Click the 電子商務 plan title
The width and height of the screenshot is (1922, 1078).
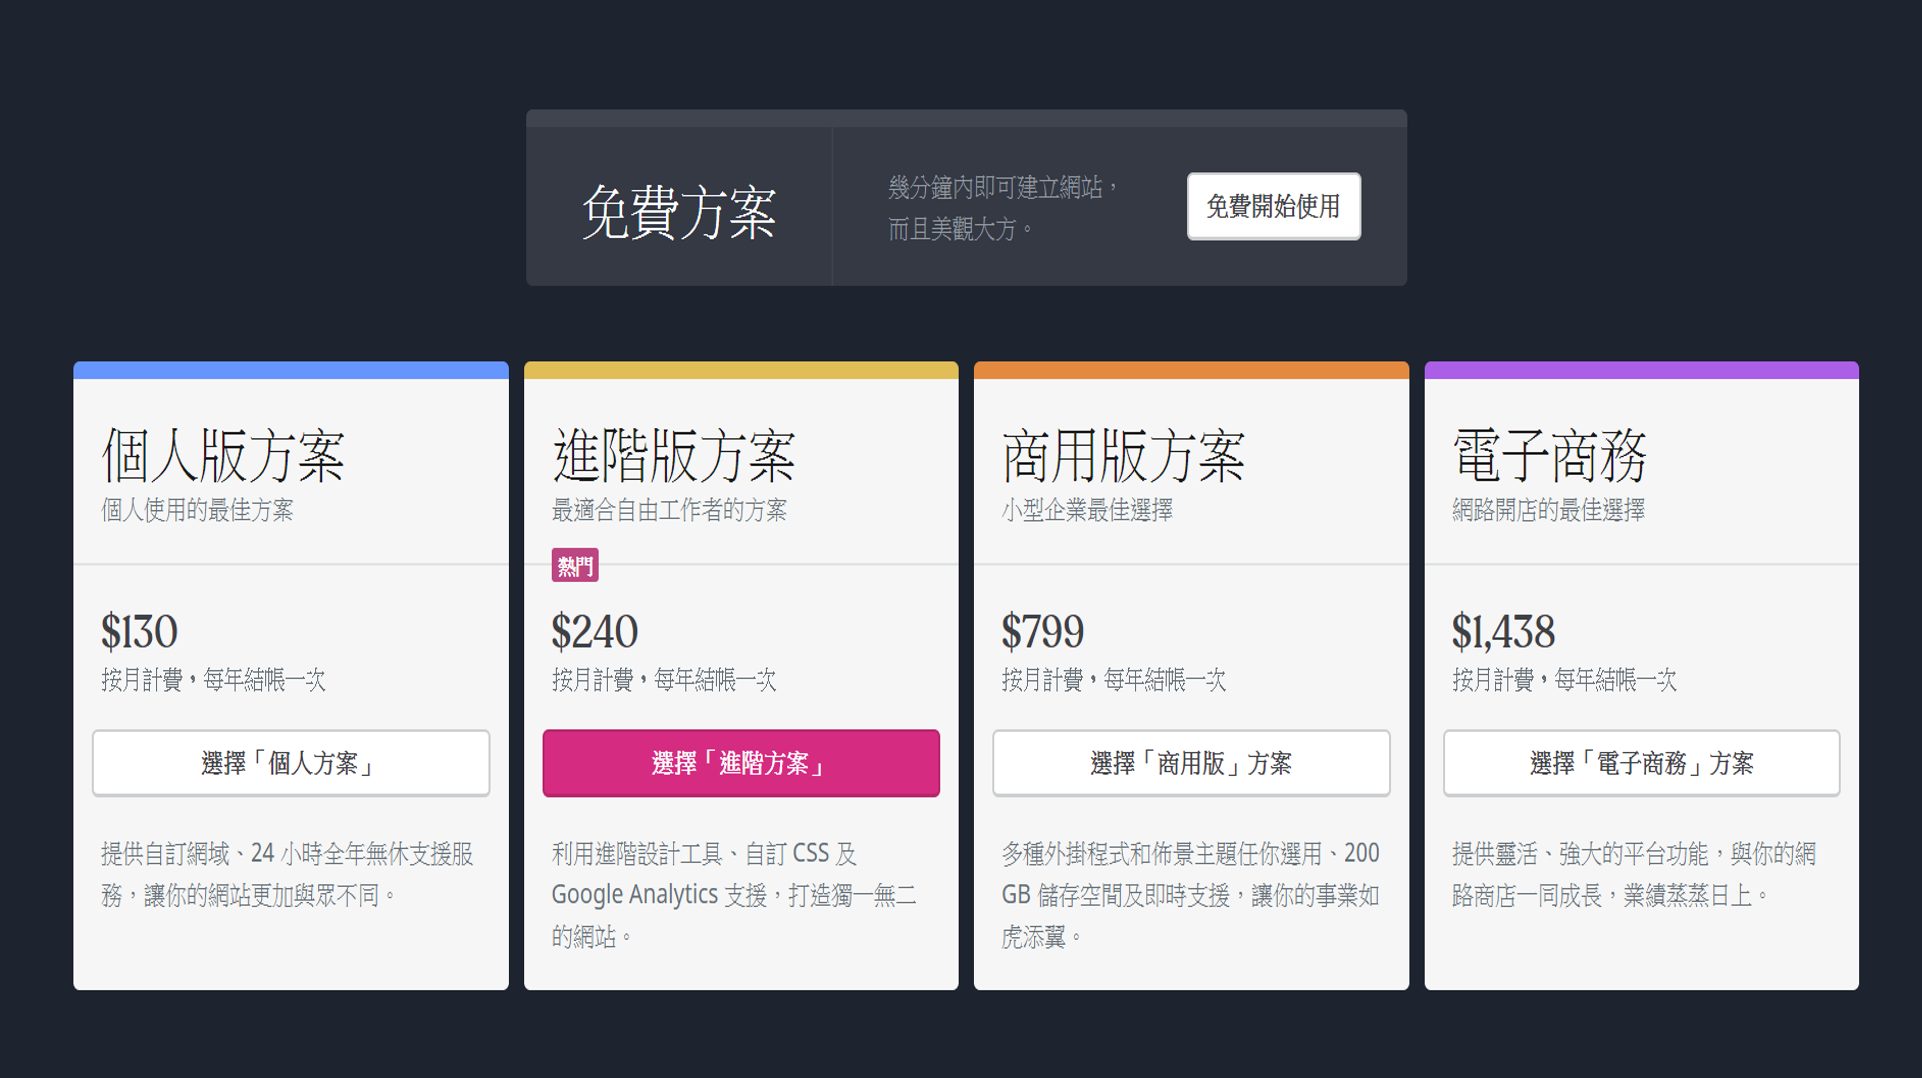[1549, 456]
